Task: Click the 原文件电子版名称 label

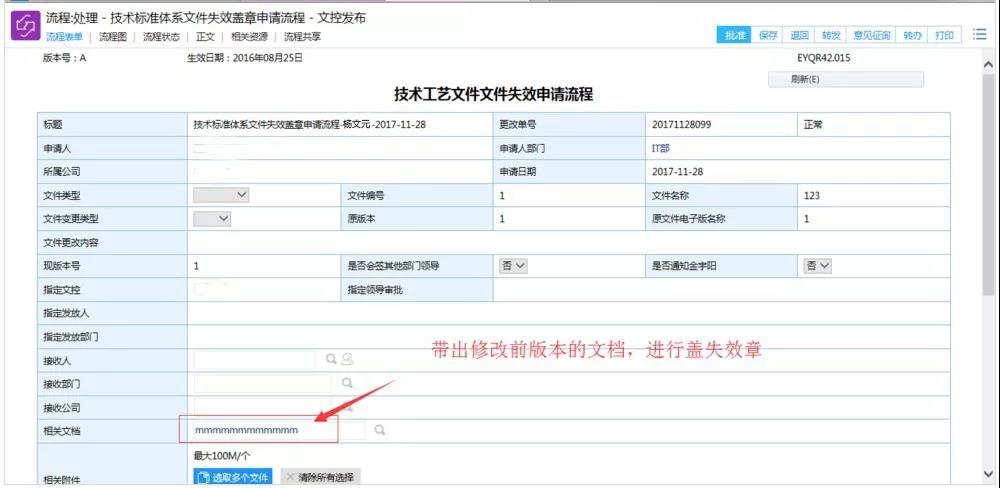Action: click(689, 219)
